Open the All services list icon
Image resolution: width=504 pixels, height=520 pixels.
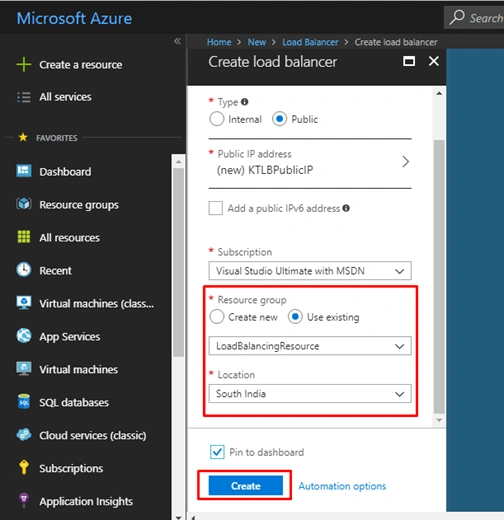[24, 97]
